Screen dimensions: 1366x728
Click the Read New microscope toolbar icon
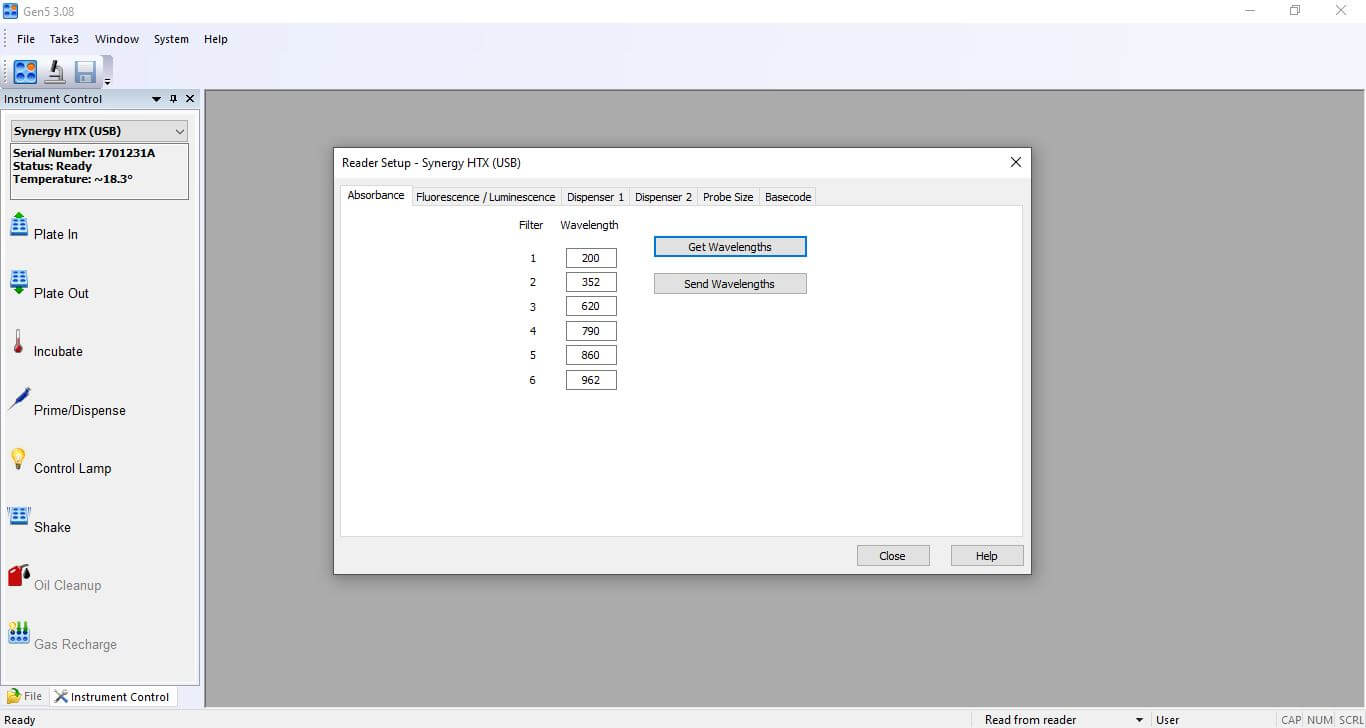55,72
